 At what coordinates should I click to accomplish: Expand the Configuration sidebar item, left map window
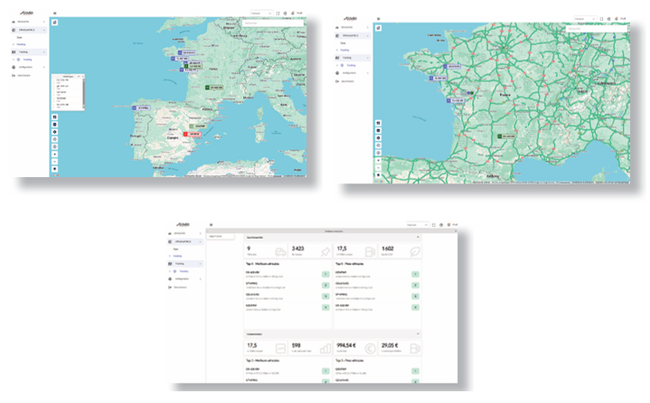28,67
